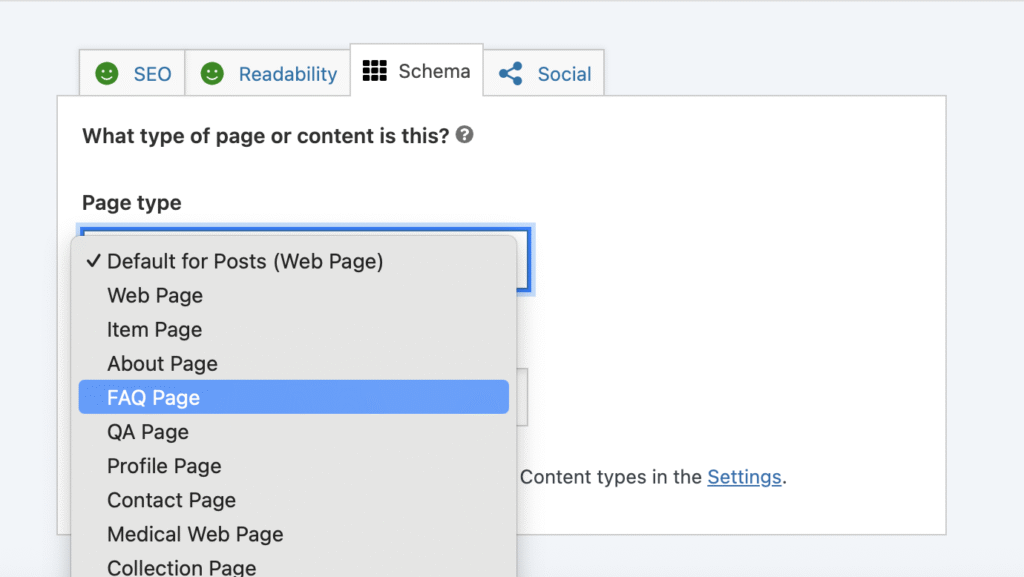
Task: Pick Collection Page in the dropdown
Action: 181,566
